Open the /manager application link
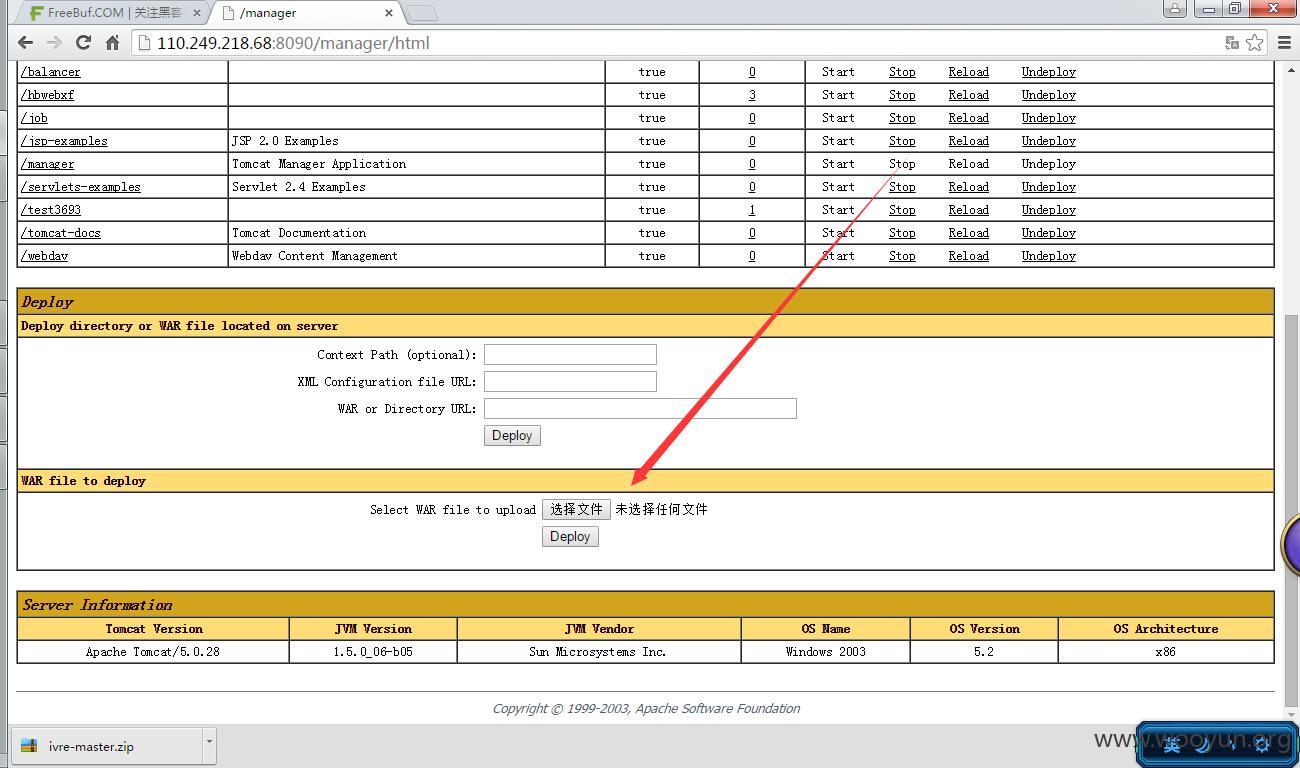 tap(48, 164)
